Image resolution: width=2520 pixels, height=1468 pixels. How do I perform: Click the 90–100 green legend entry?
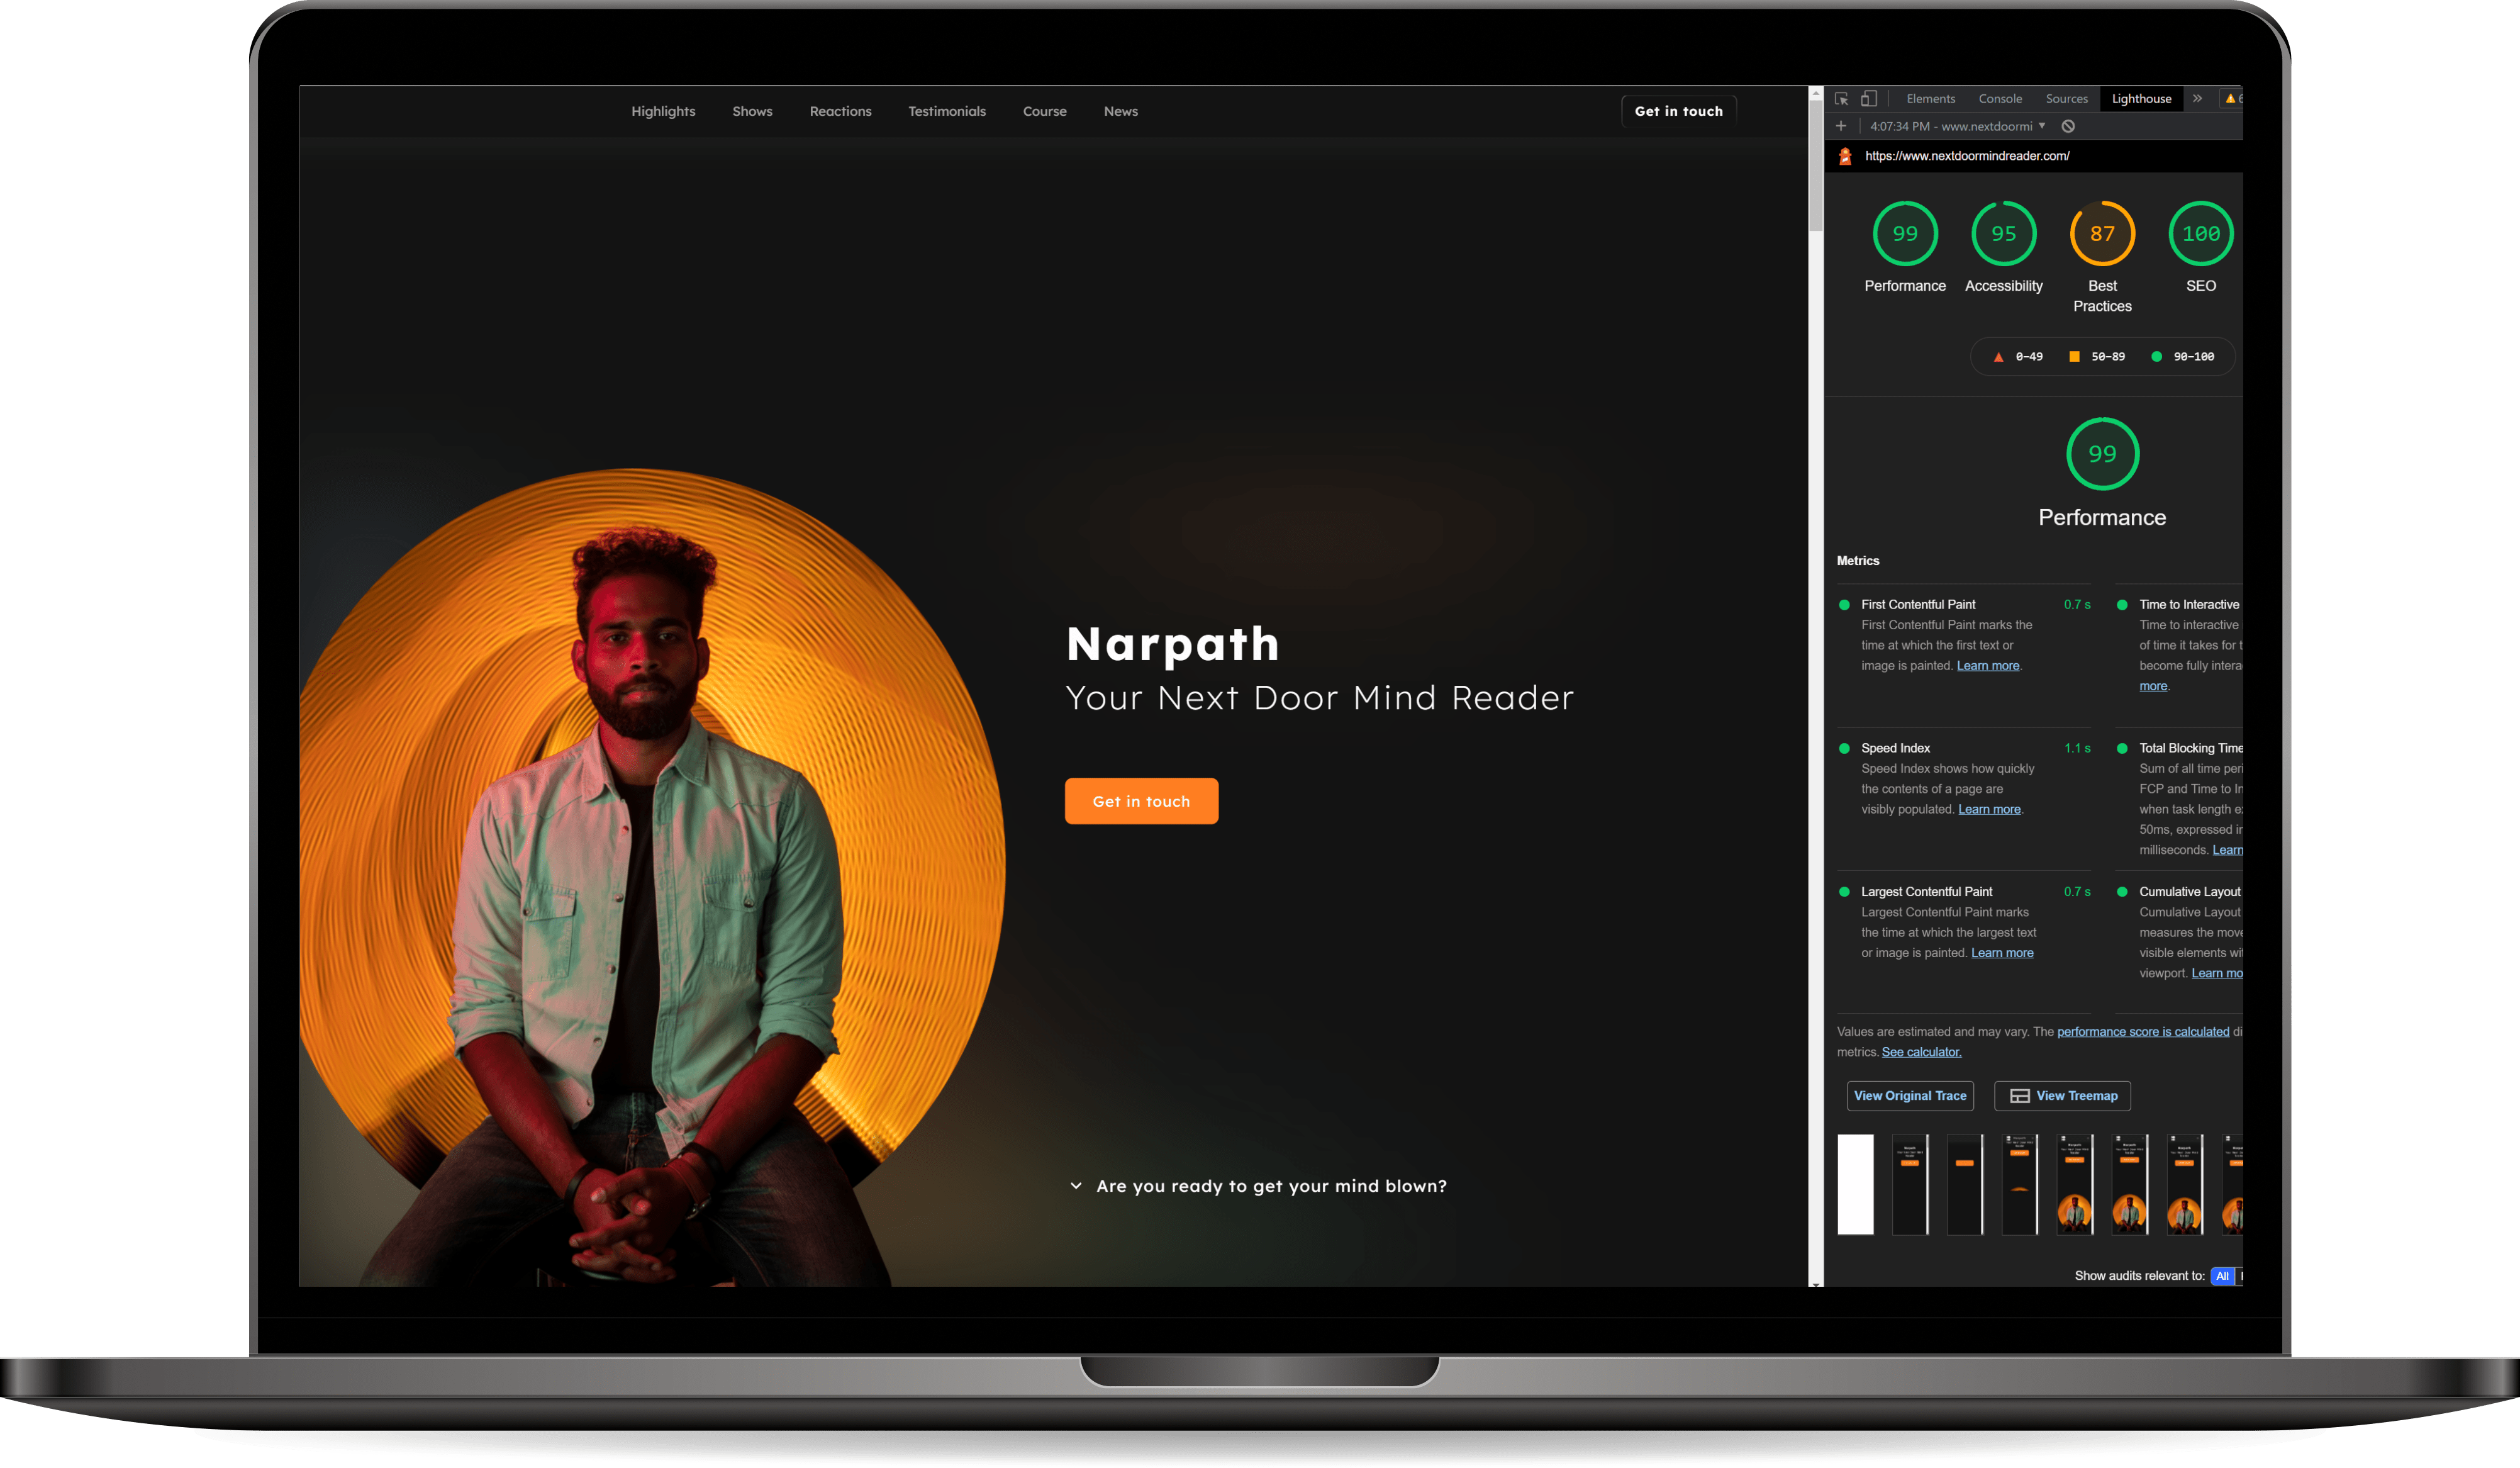pyautogui.click(x=2182, y=357)
